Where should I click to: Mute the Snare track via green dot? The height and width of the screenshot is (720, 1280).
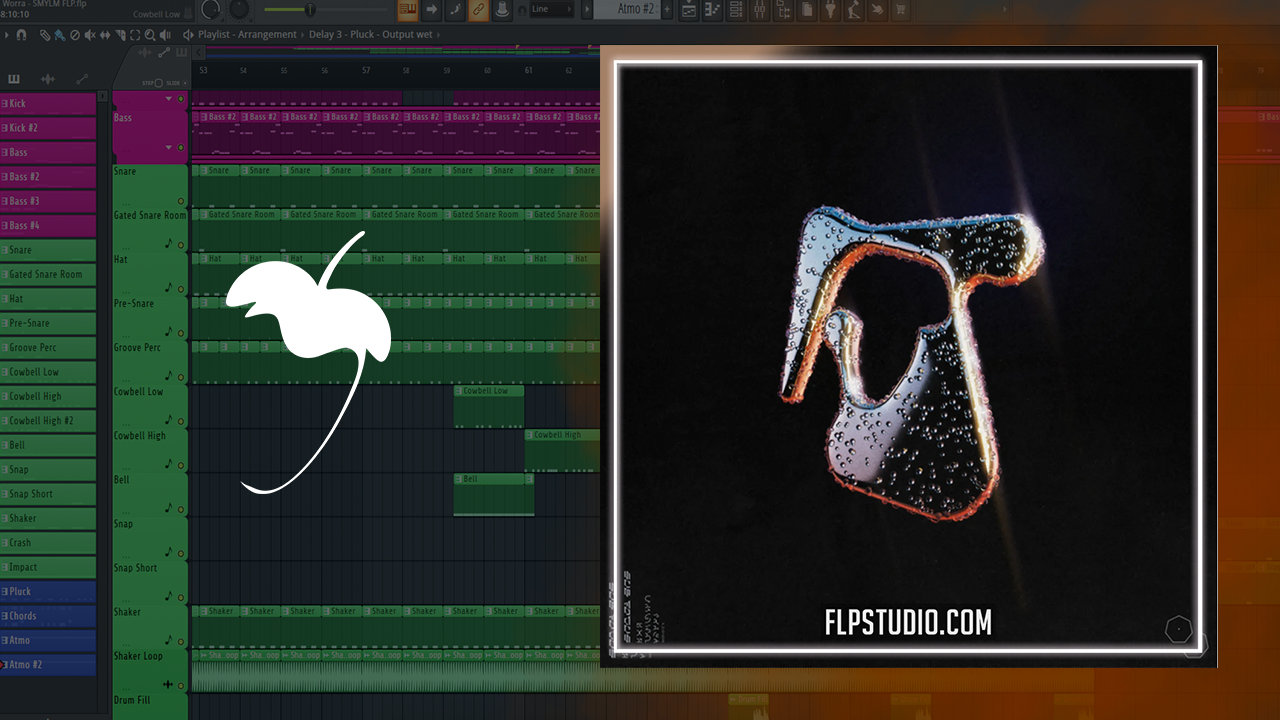tap(181, 201)
